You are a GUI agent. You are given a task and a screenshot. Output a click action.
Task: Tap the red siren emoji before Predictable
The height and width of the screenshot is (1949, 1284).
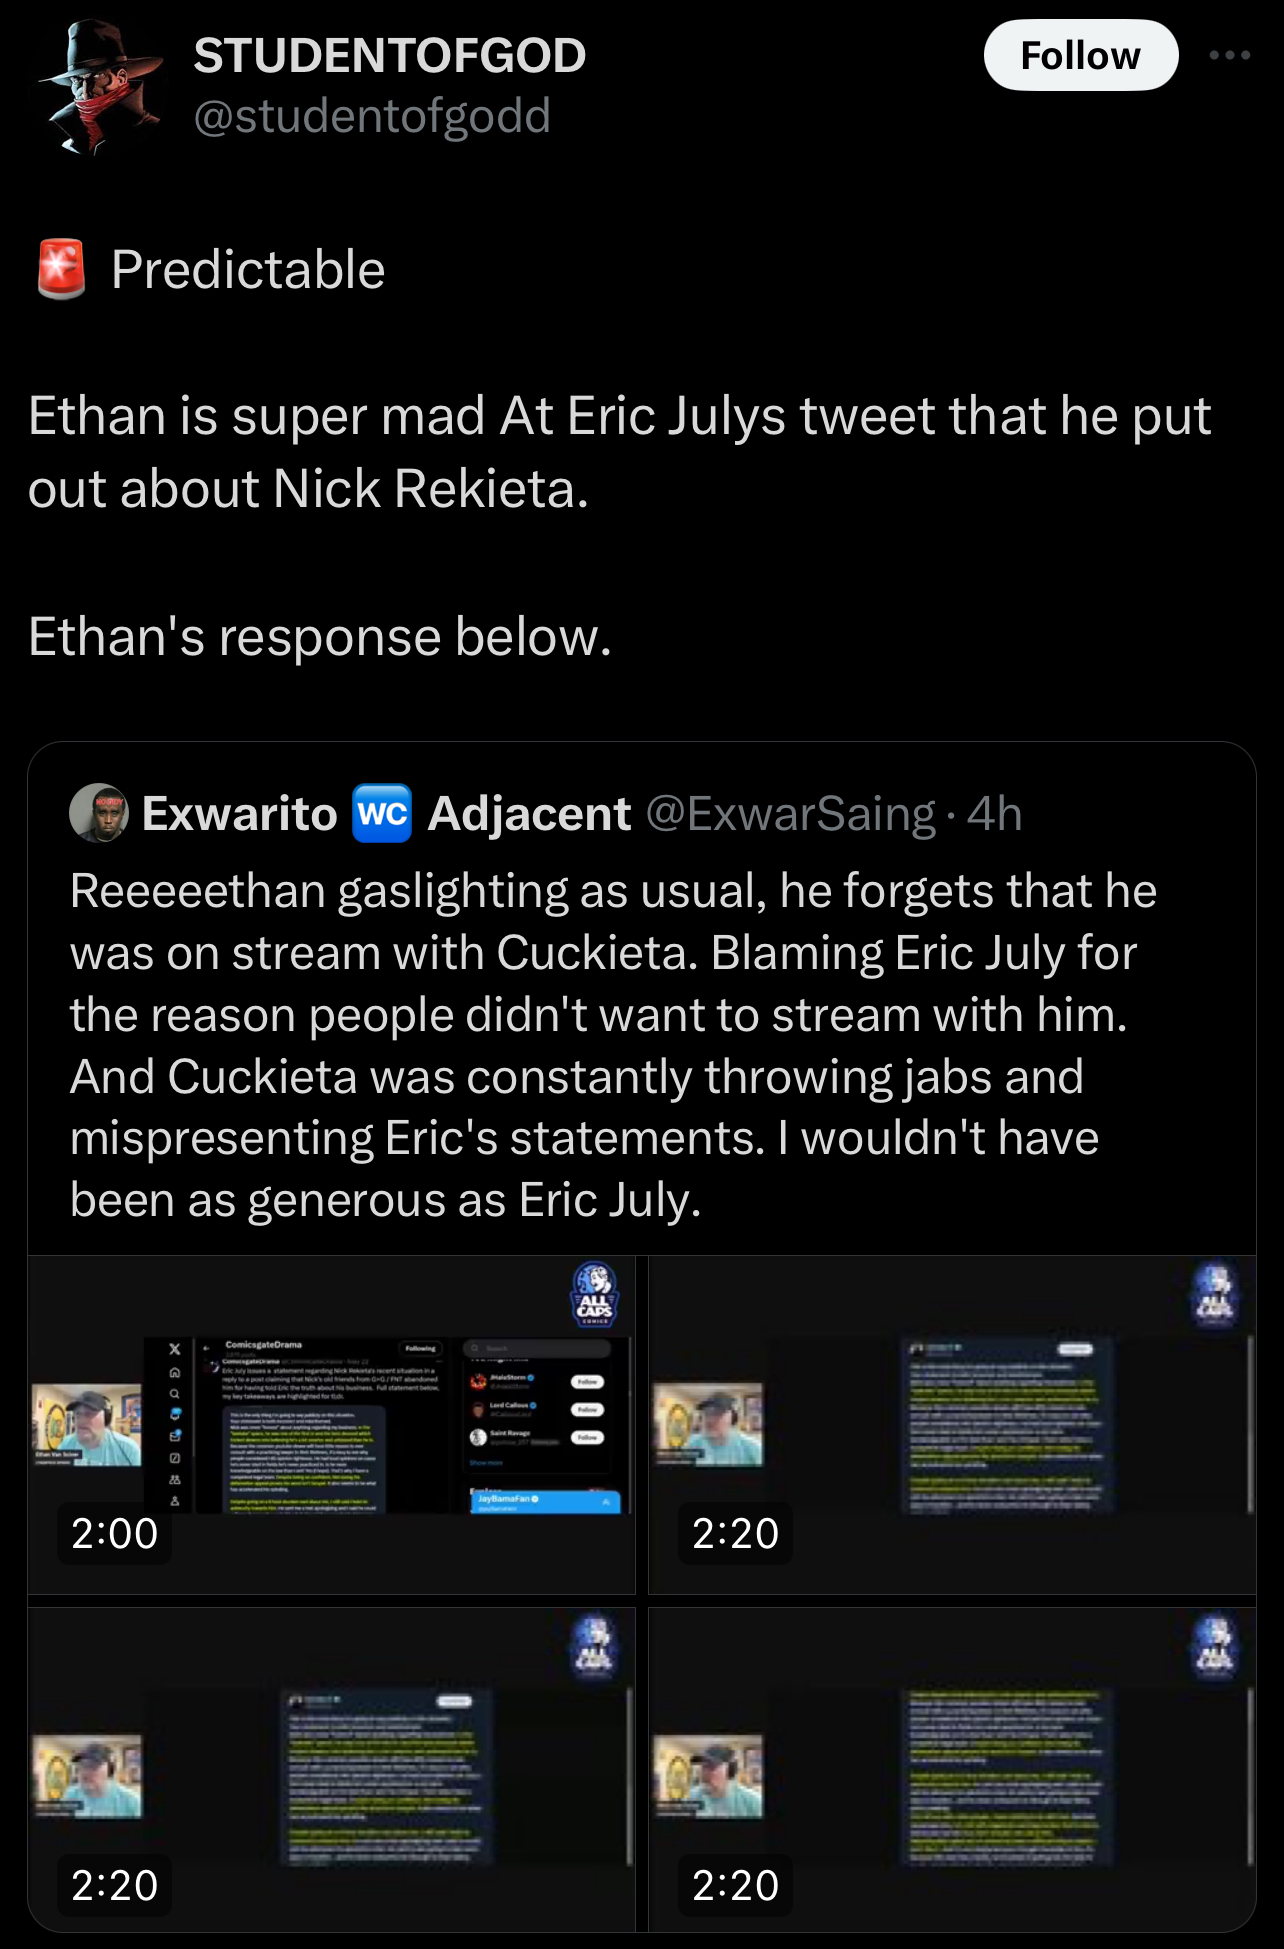[x=62, y=269]
